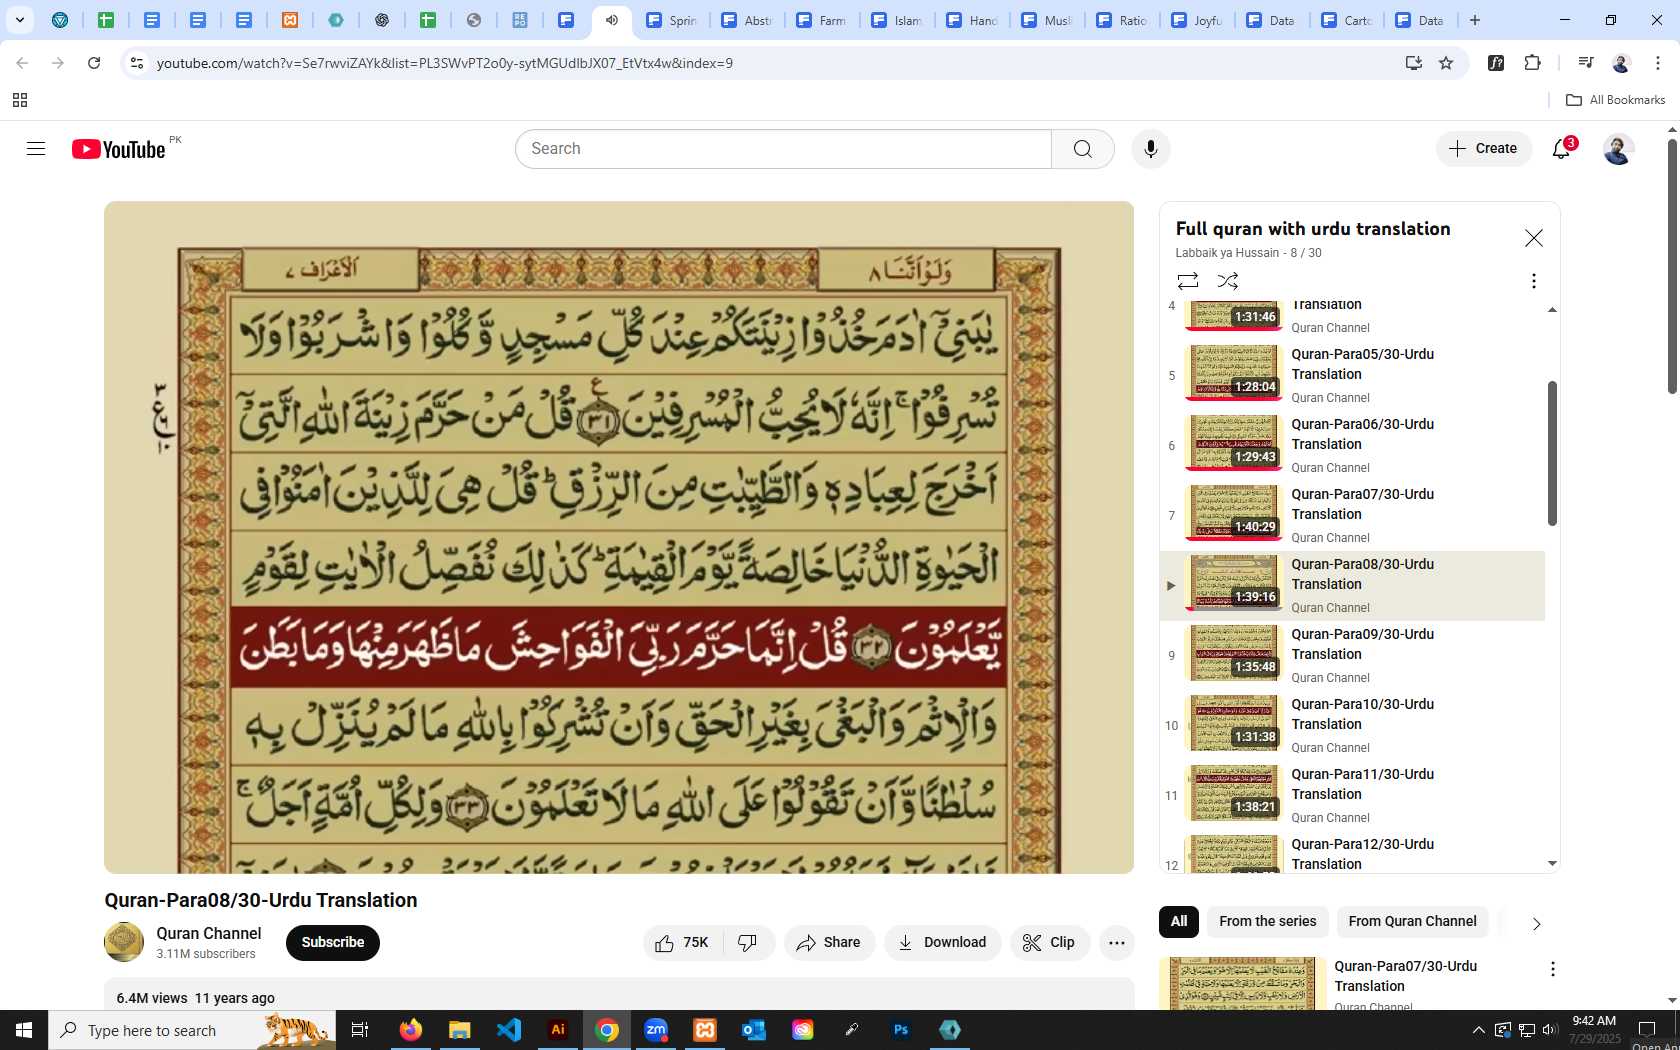The width and height of the screenshot is (1680, 1050).
Task: Go to the YouTube home logo
Action: point(118,149)
